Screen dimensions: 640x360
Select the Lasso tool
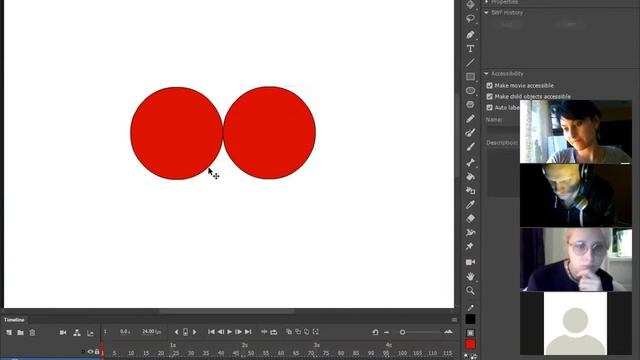click(470, 19)
